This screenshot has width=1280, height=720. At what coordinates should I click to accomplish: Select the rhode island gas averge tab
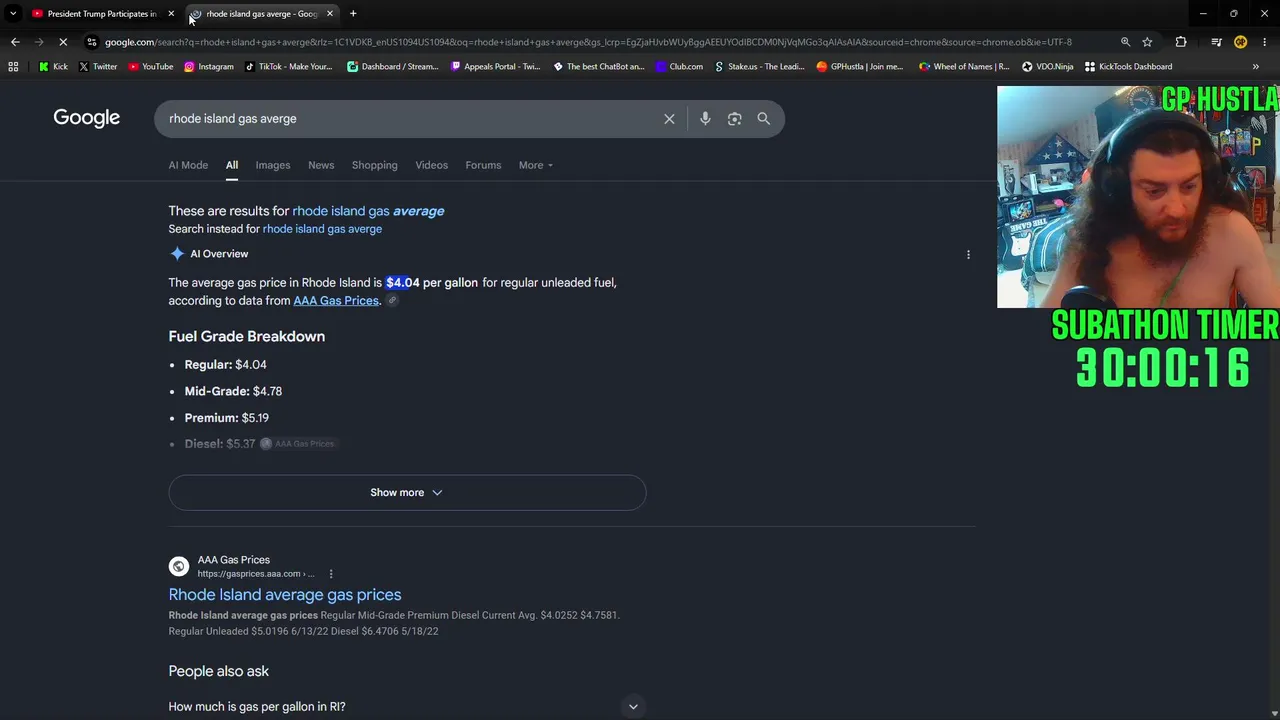pos(262,14)
